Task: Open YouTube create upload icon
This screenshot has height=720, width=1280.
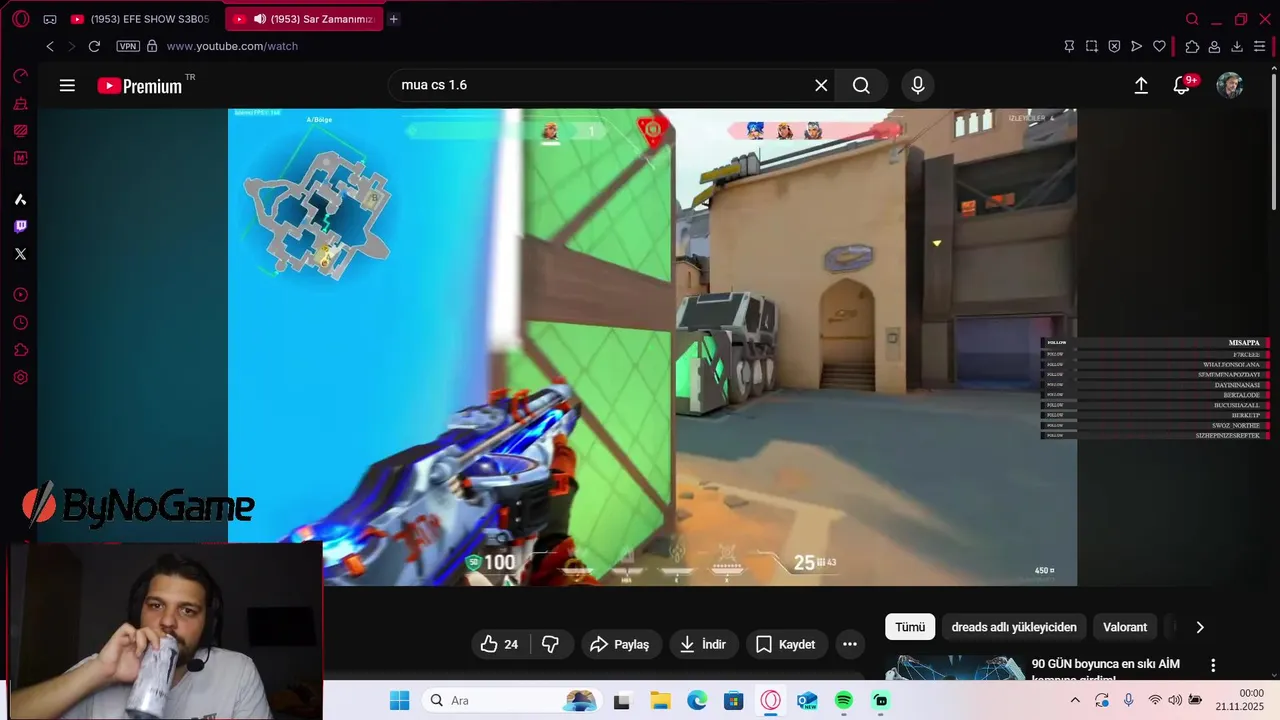Action: pyautogui.click(x=1141, y=86)
